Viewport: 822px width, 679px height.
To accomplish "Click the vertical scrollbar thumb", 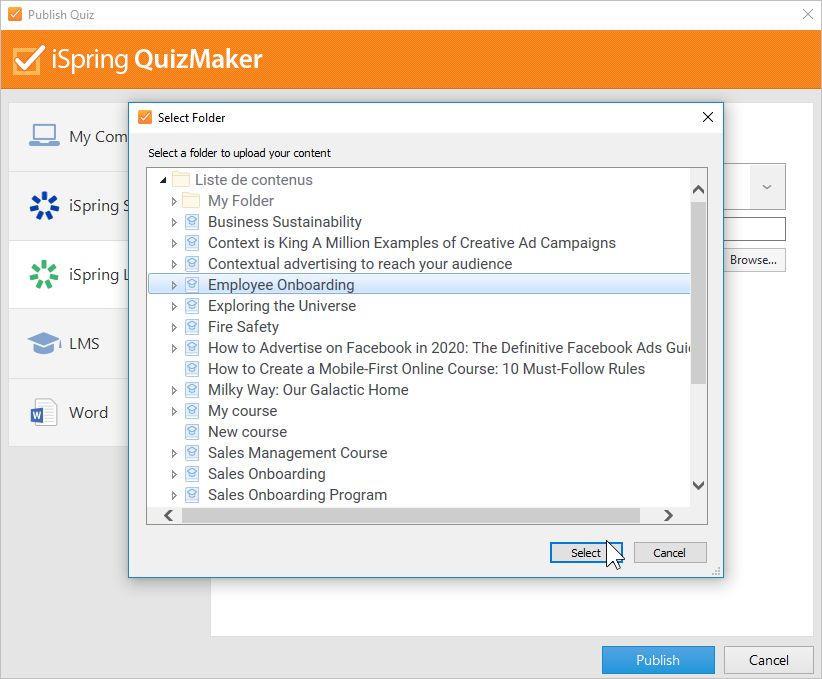I will click(x=698, y=293).
